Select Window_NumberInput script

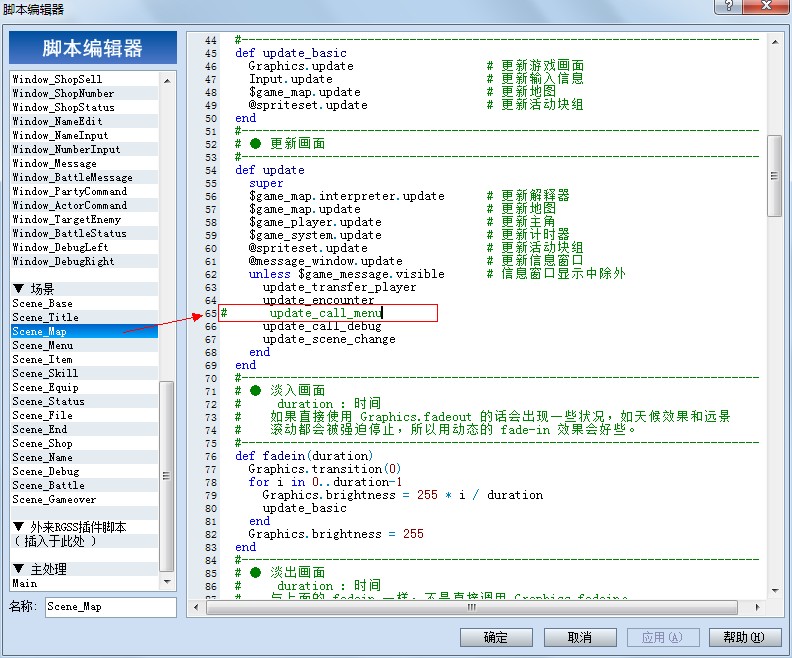tap(84, 149)
